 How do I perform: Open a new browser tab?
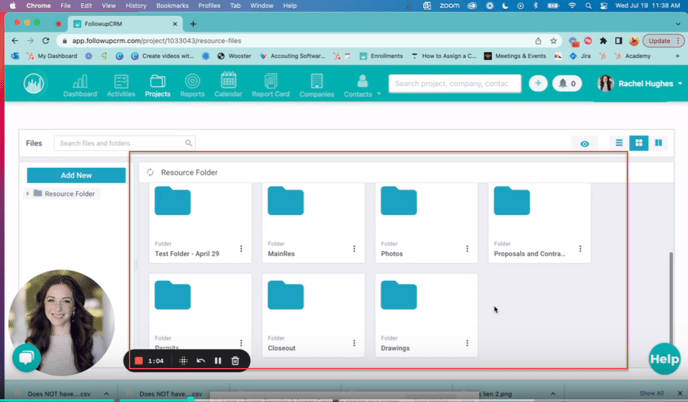[x=193, y=24]
